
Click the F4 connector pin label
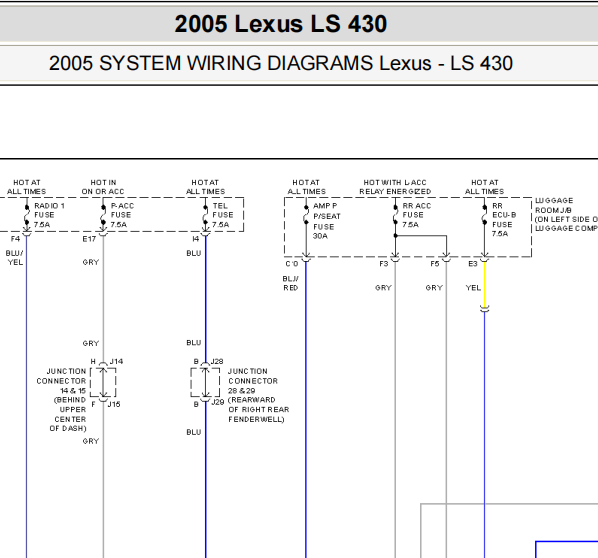[15, 239]
